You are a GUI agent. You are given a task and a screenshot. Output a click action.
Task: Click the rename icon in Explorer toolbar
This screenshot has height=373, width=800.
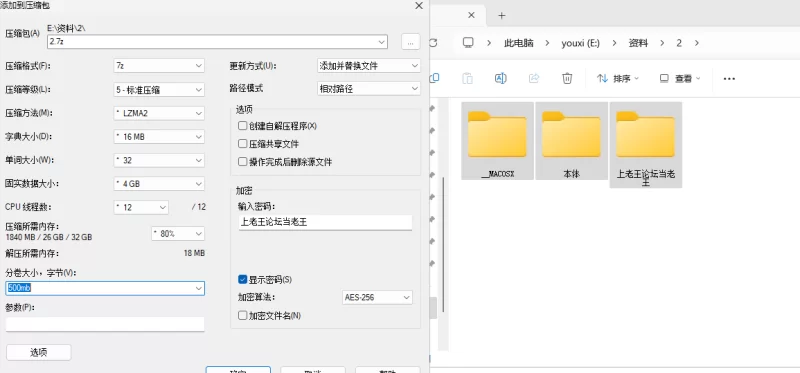tap(501, 78)
